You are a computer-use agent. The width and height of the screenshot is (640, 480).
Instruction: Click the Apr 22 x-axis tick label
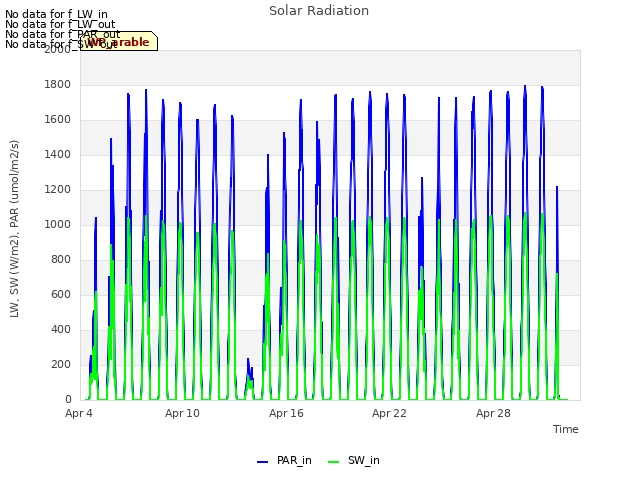(x=389, y=413)
